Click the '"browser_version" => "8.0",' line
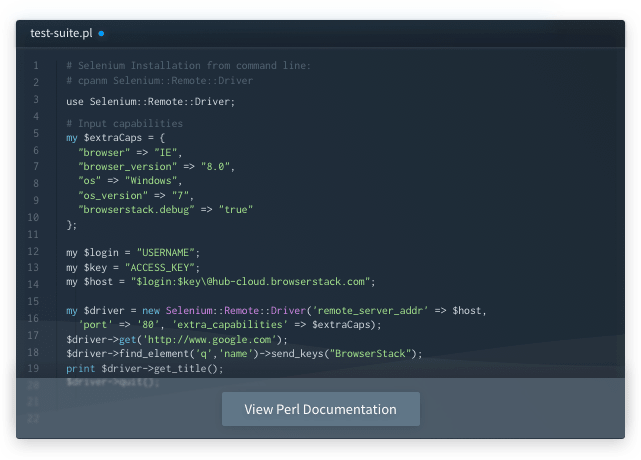The height and width of the screenshot is (460, 641). (x=157, y=166)
